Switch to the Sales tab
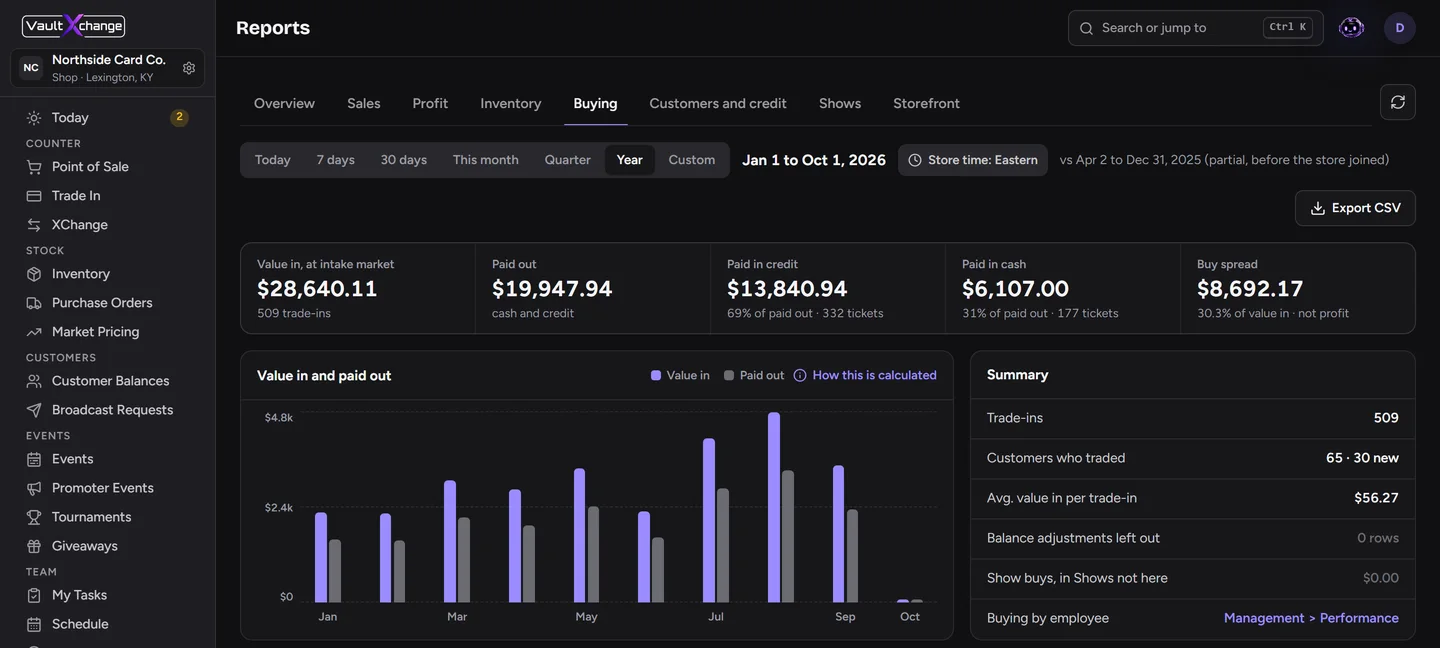The height and width of the screenshot is (648, 1440). (364, 104)
